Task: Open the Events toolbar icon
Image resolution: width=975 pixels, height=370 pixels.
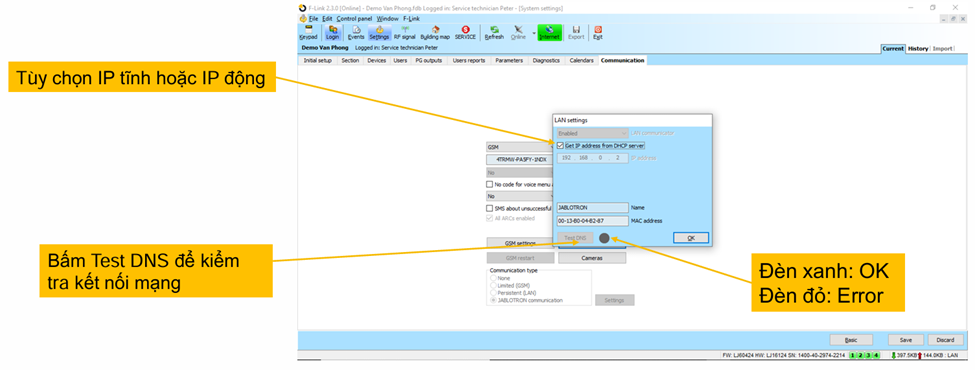Action: coord(356,33)
